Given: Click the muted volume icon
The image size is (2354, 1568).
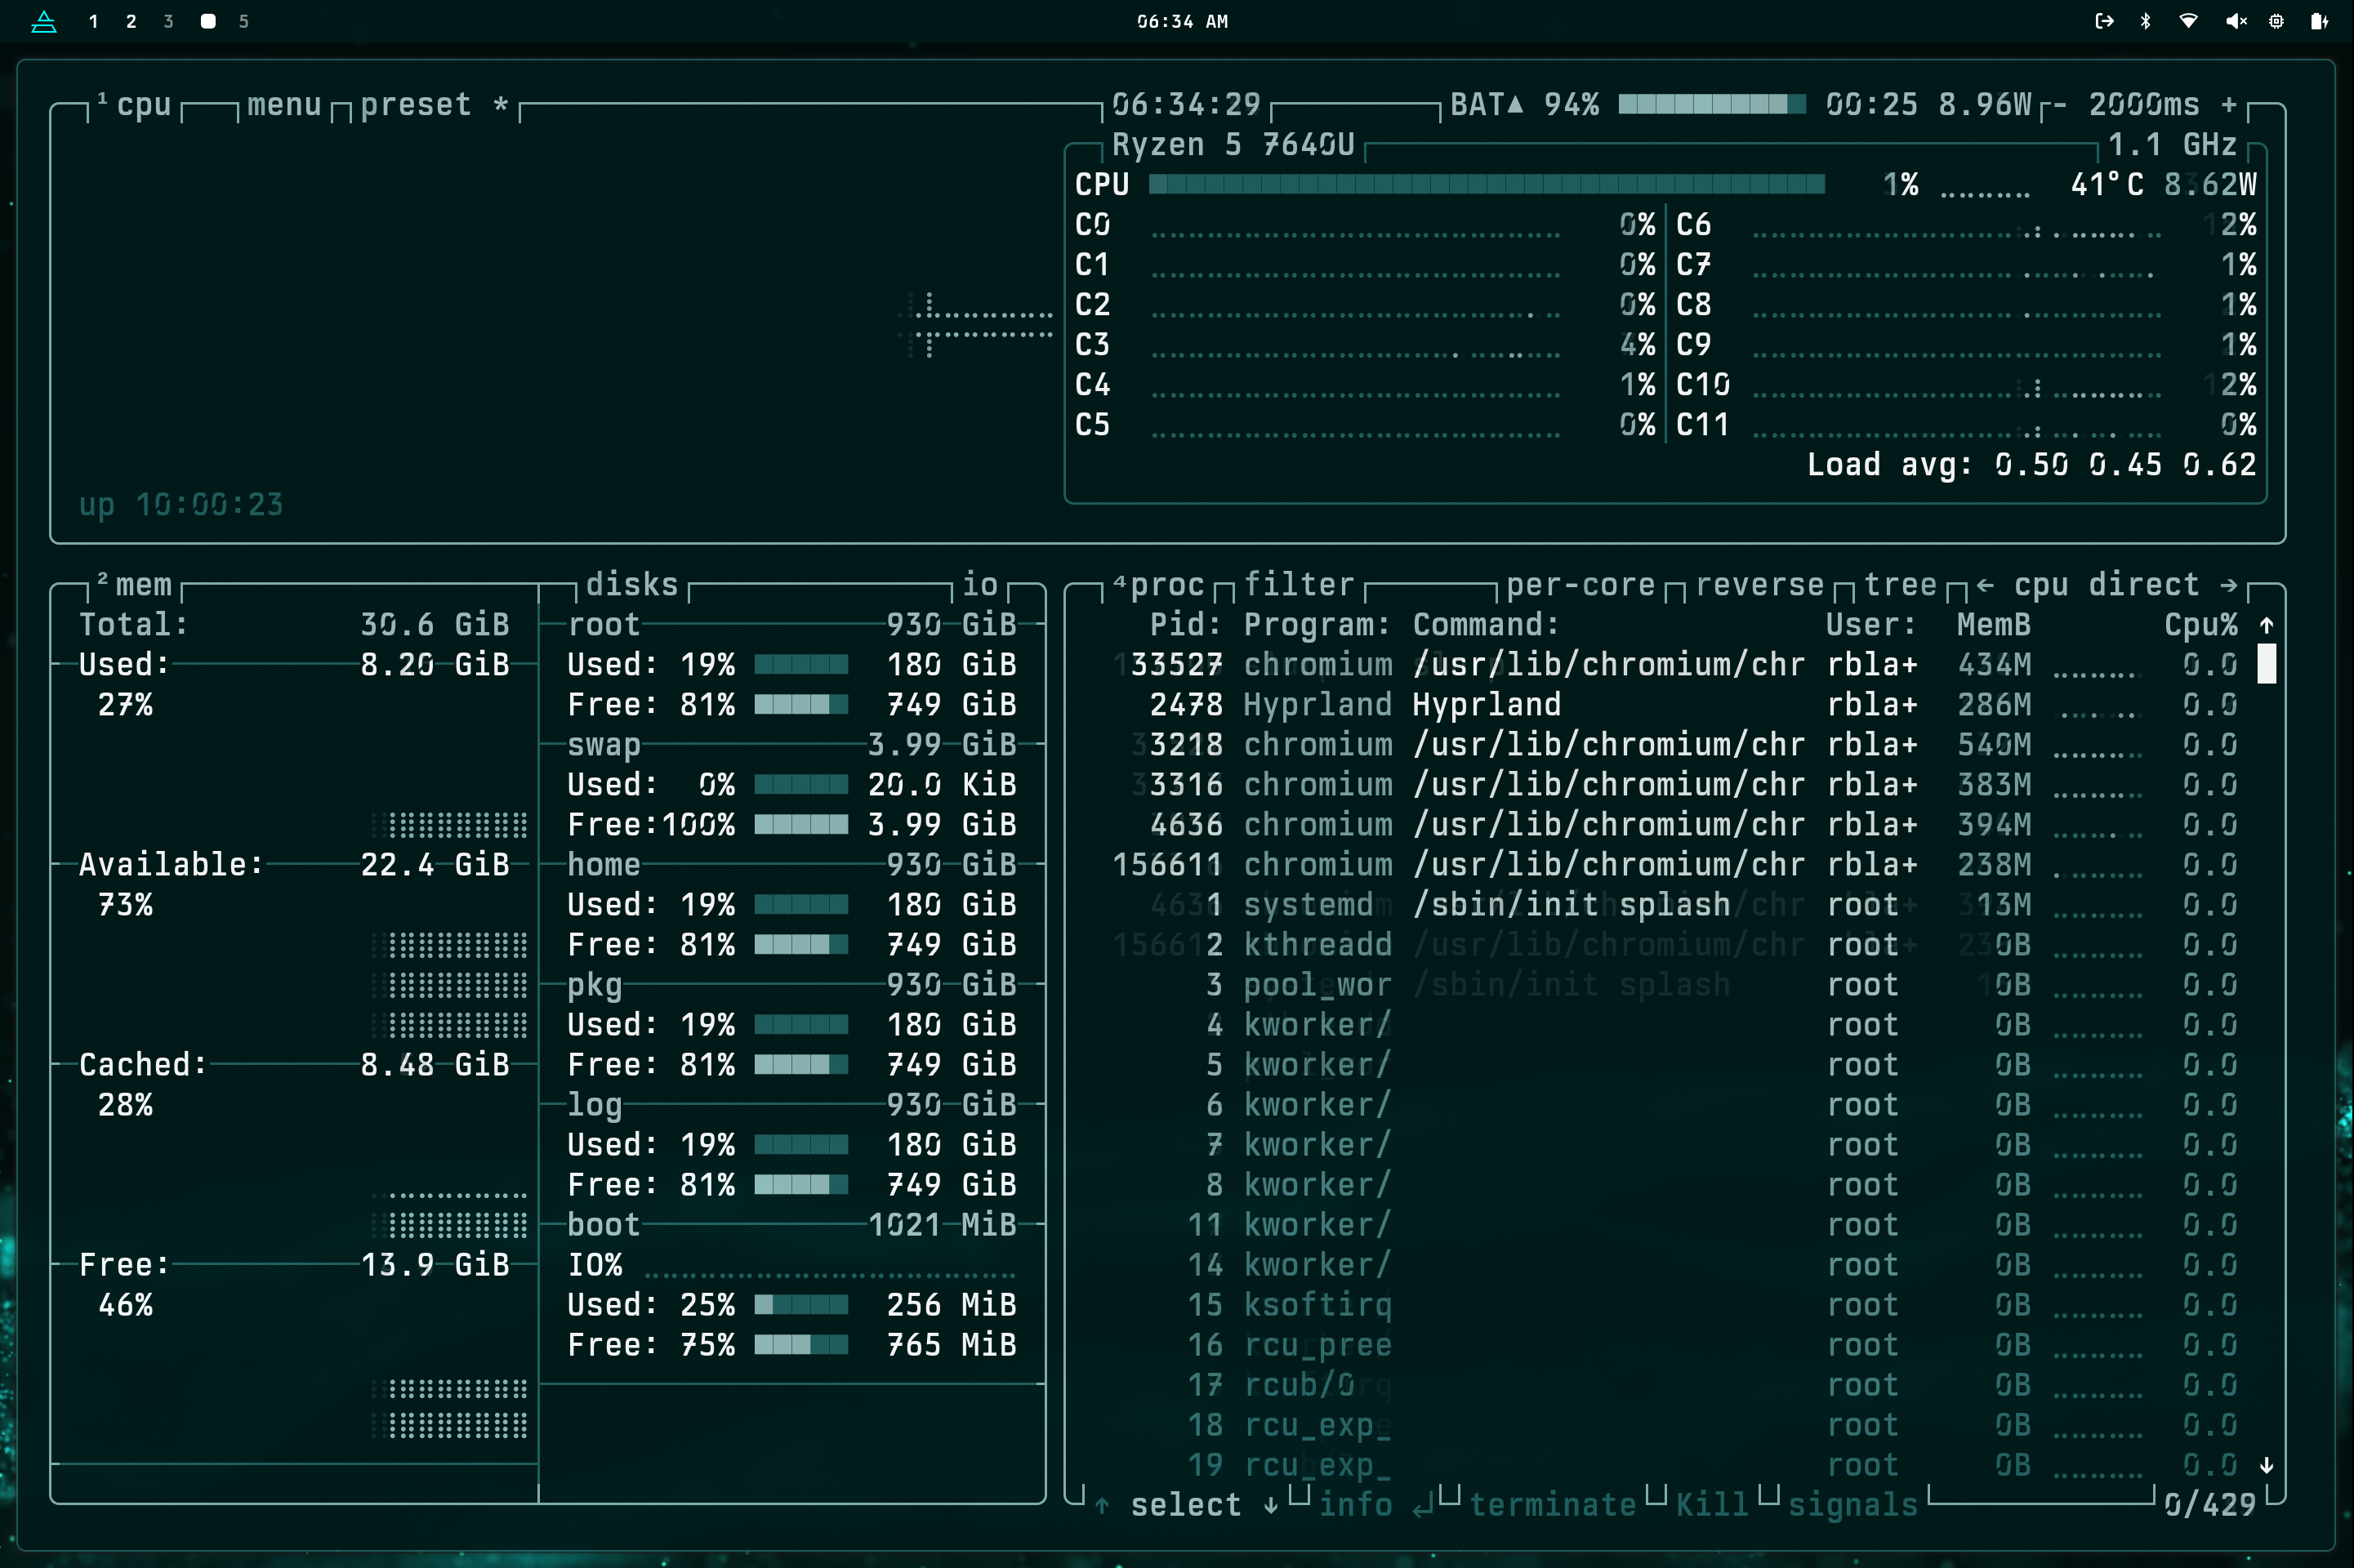Looking at the screenshot, I should (2236, 21).
